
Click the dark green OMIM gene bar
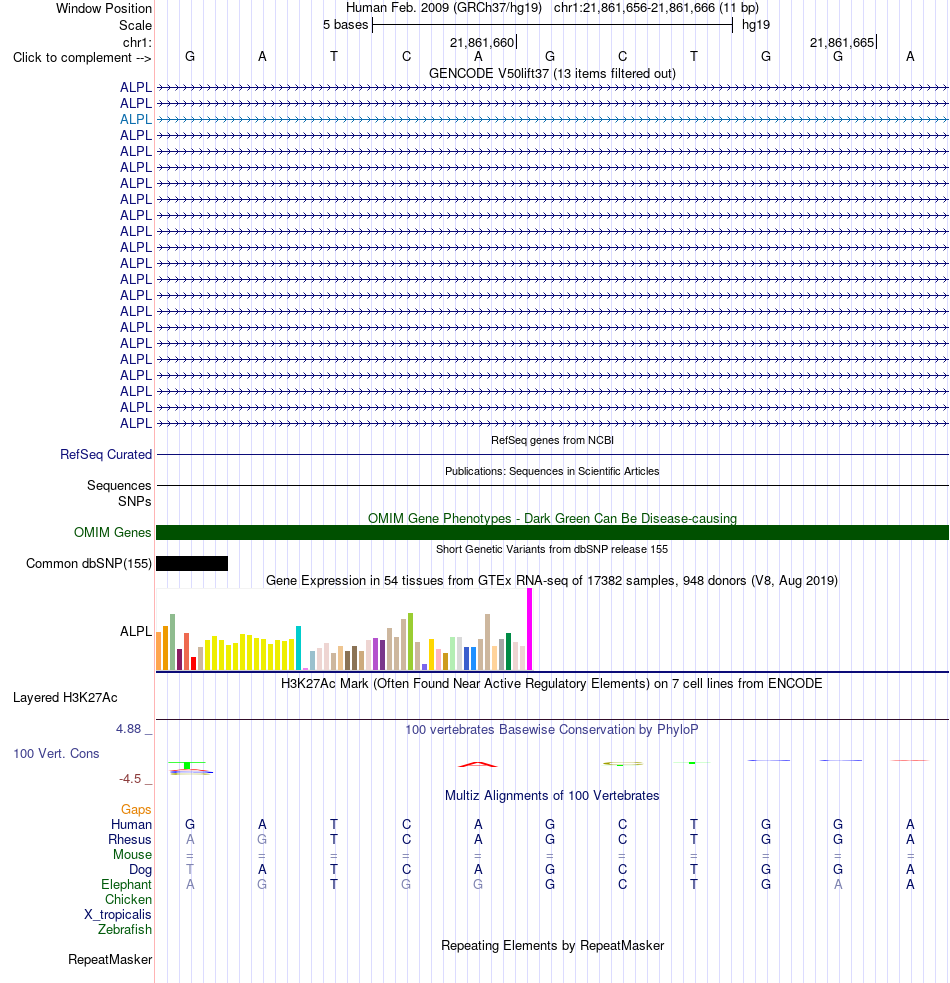[552, 532]
